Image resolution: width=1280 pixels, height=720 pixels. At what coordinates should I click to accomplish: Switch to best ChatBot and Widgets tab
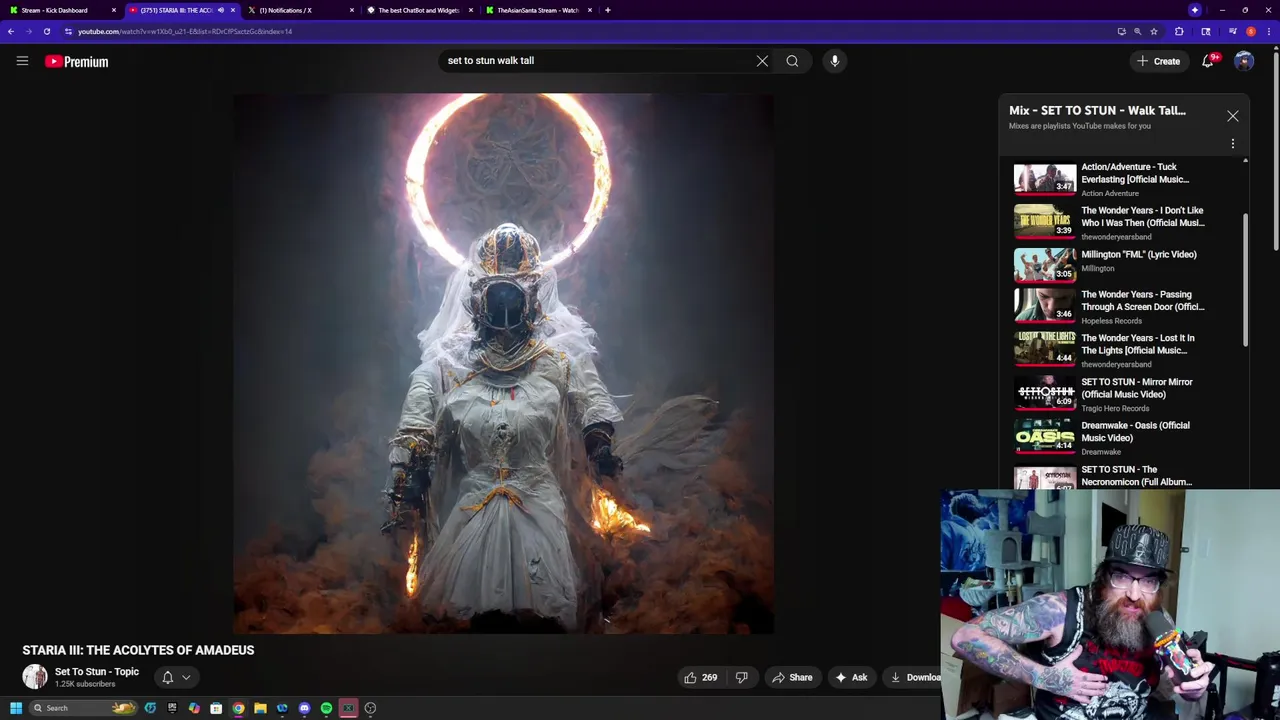(418, 10)
